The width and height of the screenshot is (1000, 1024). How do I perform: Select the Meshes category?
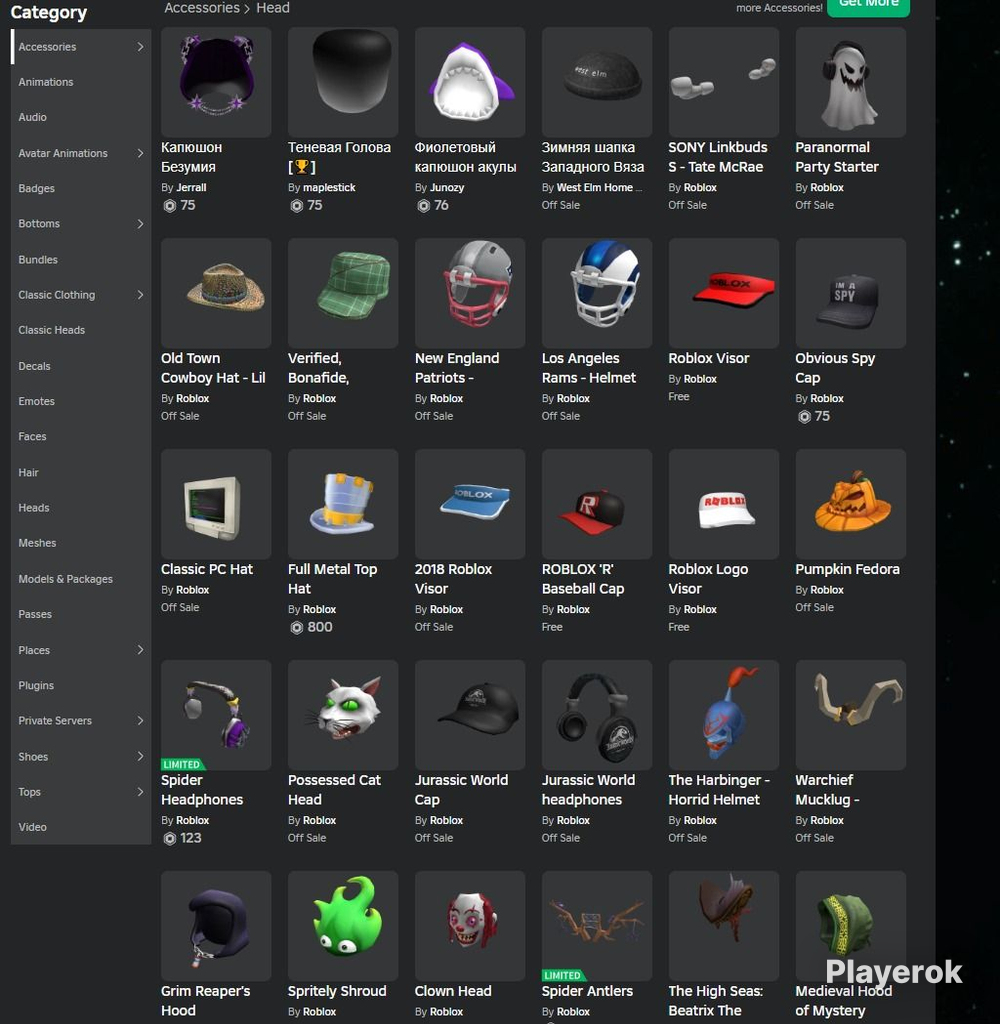pyautogui.click(x=81, y=543)
